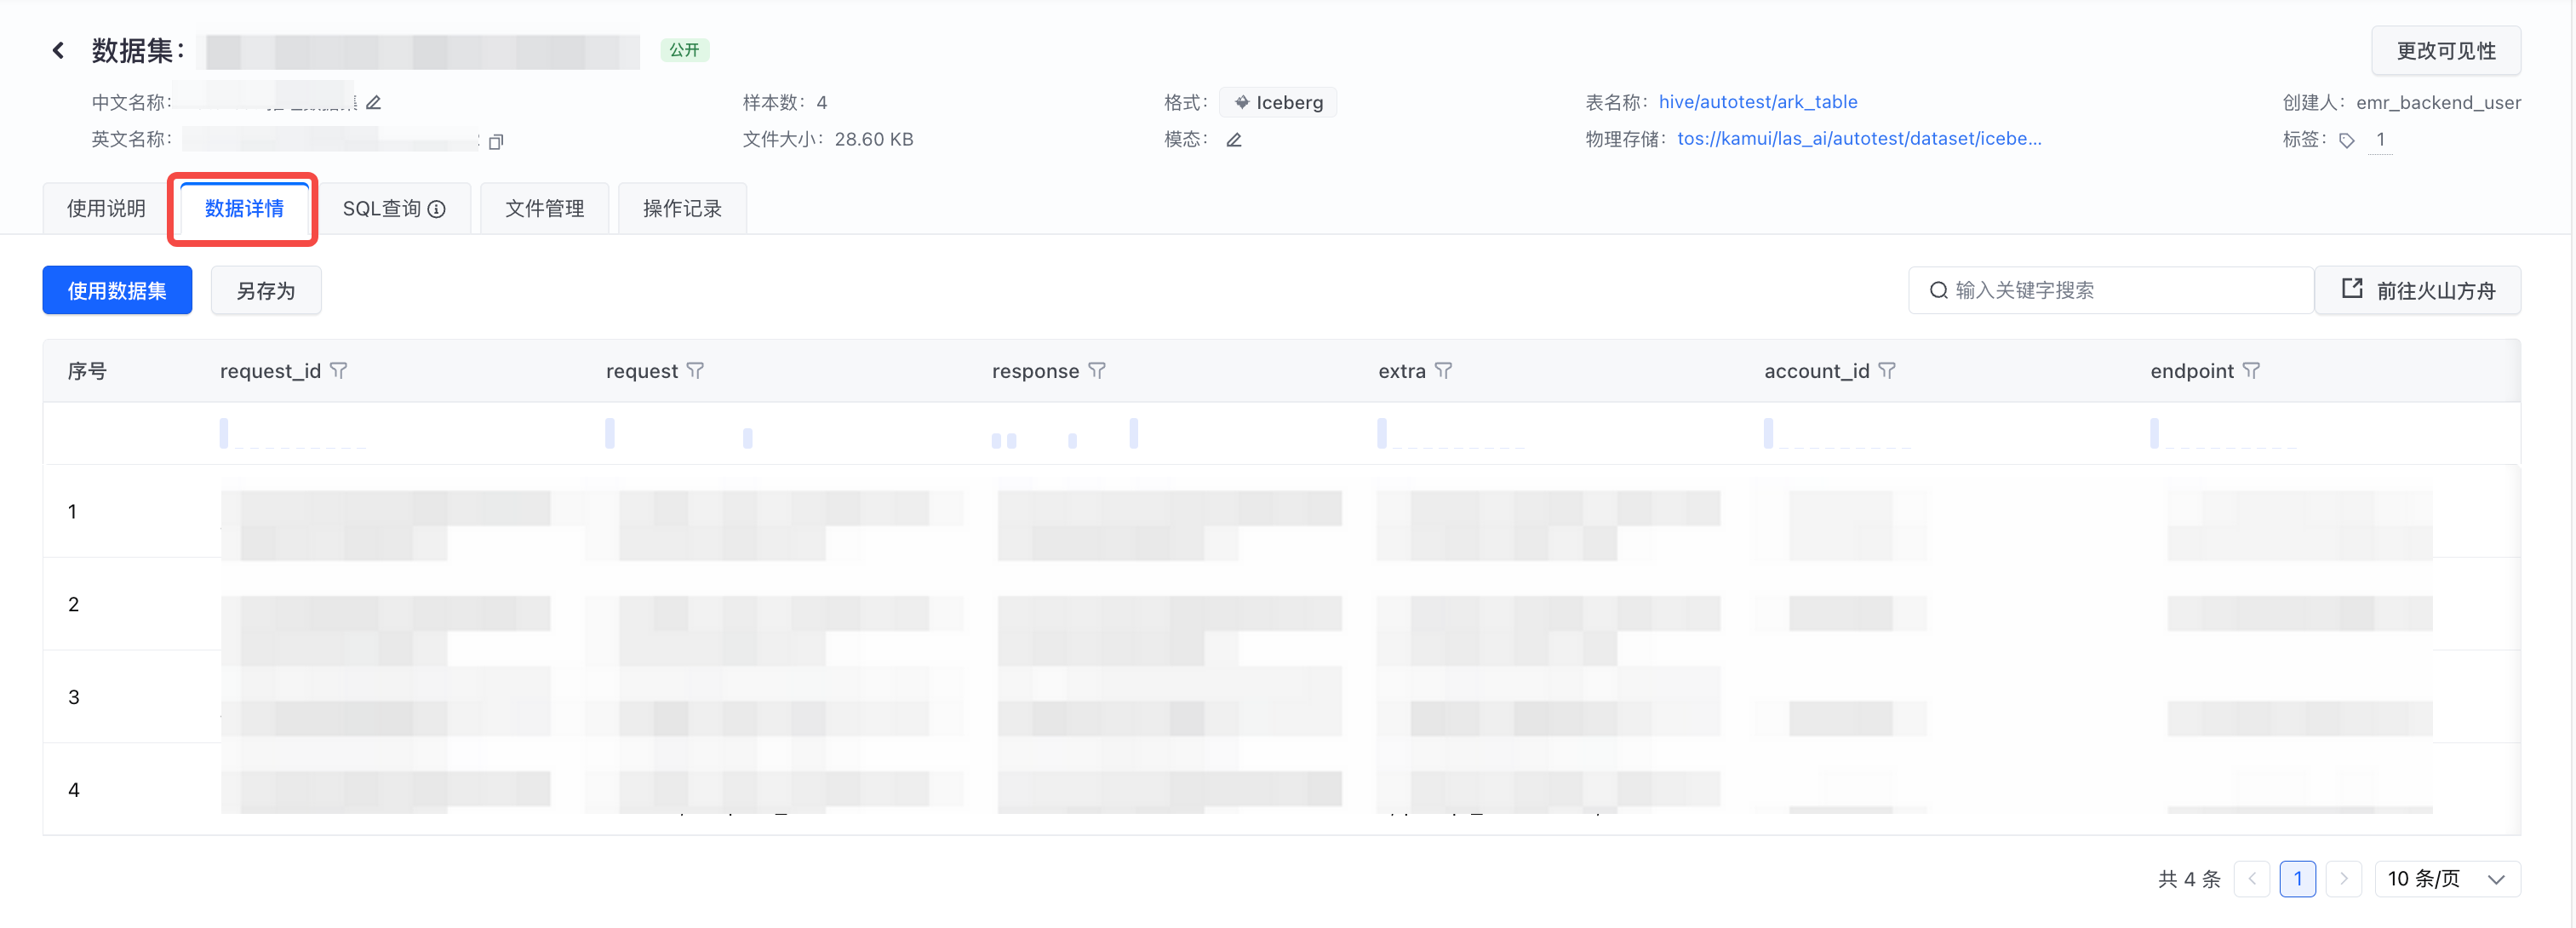This screenshot has height=928, width=2576.
Task: Click the 使用数据集 button
Action: pyautogui.click(x=117, y=291)
